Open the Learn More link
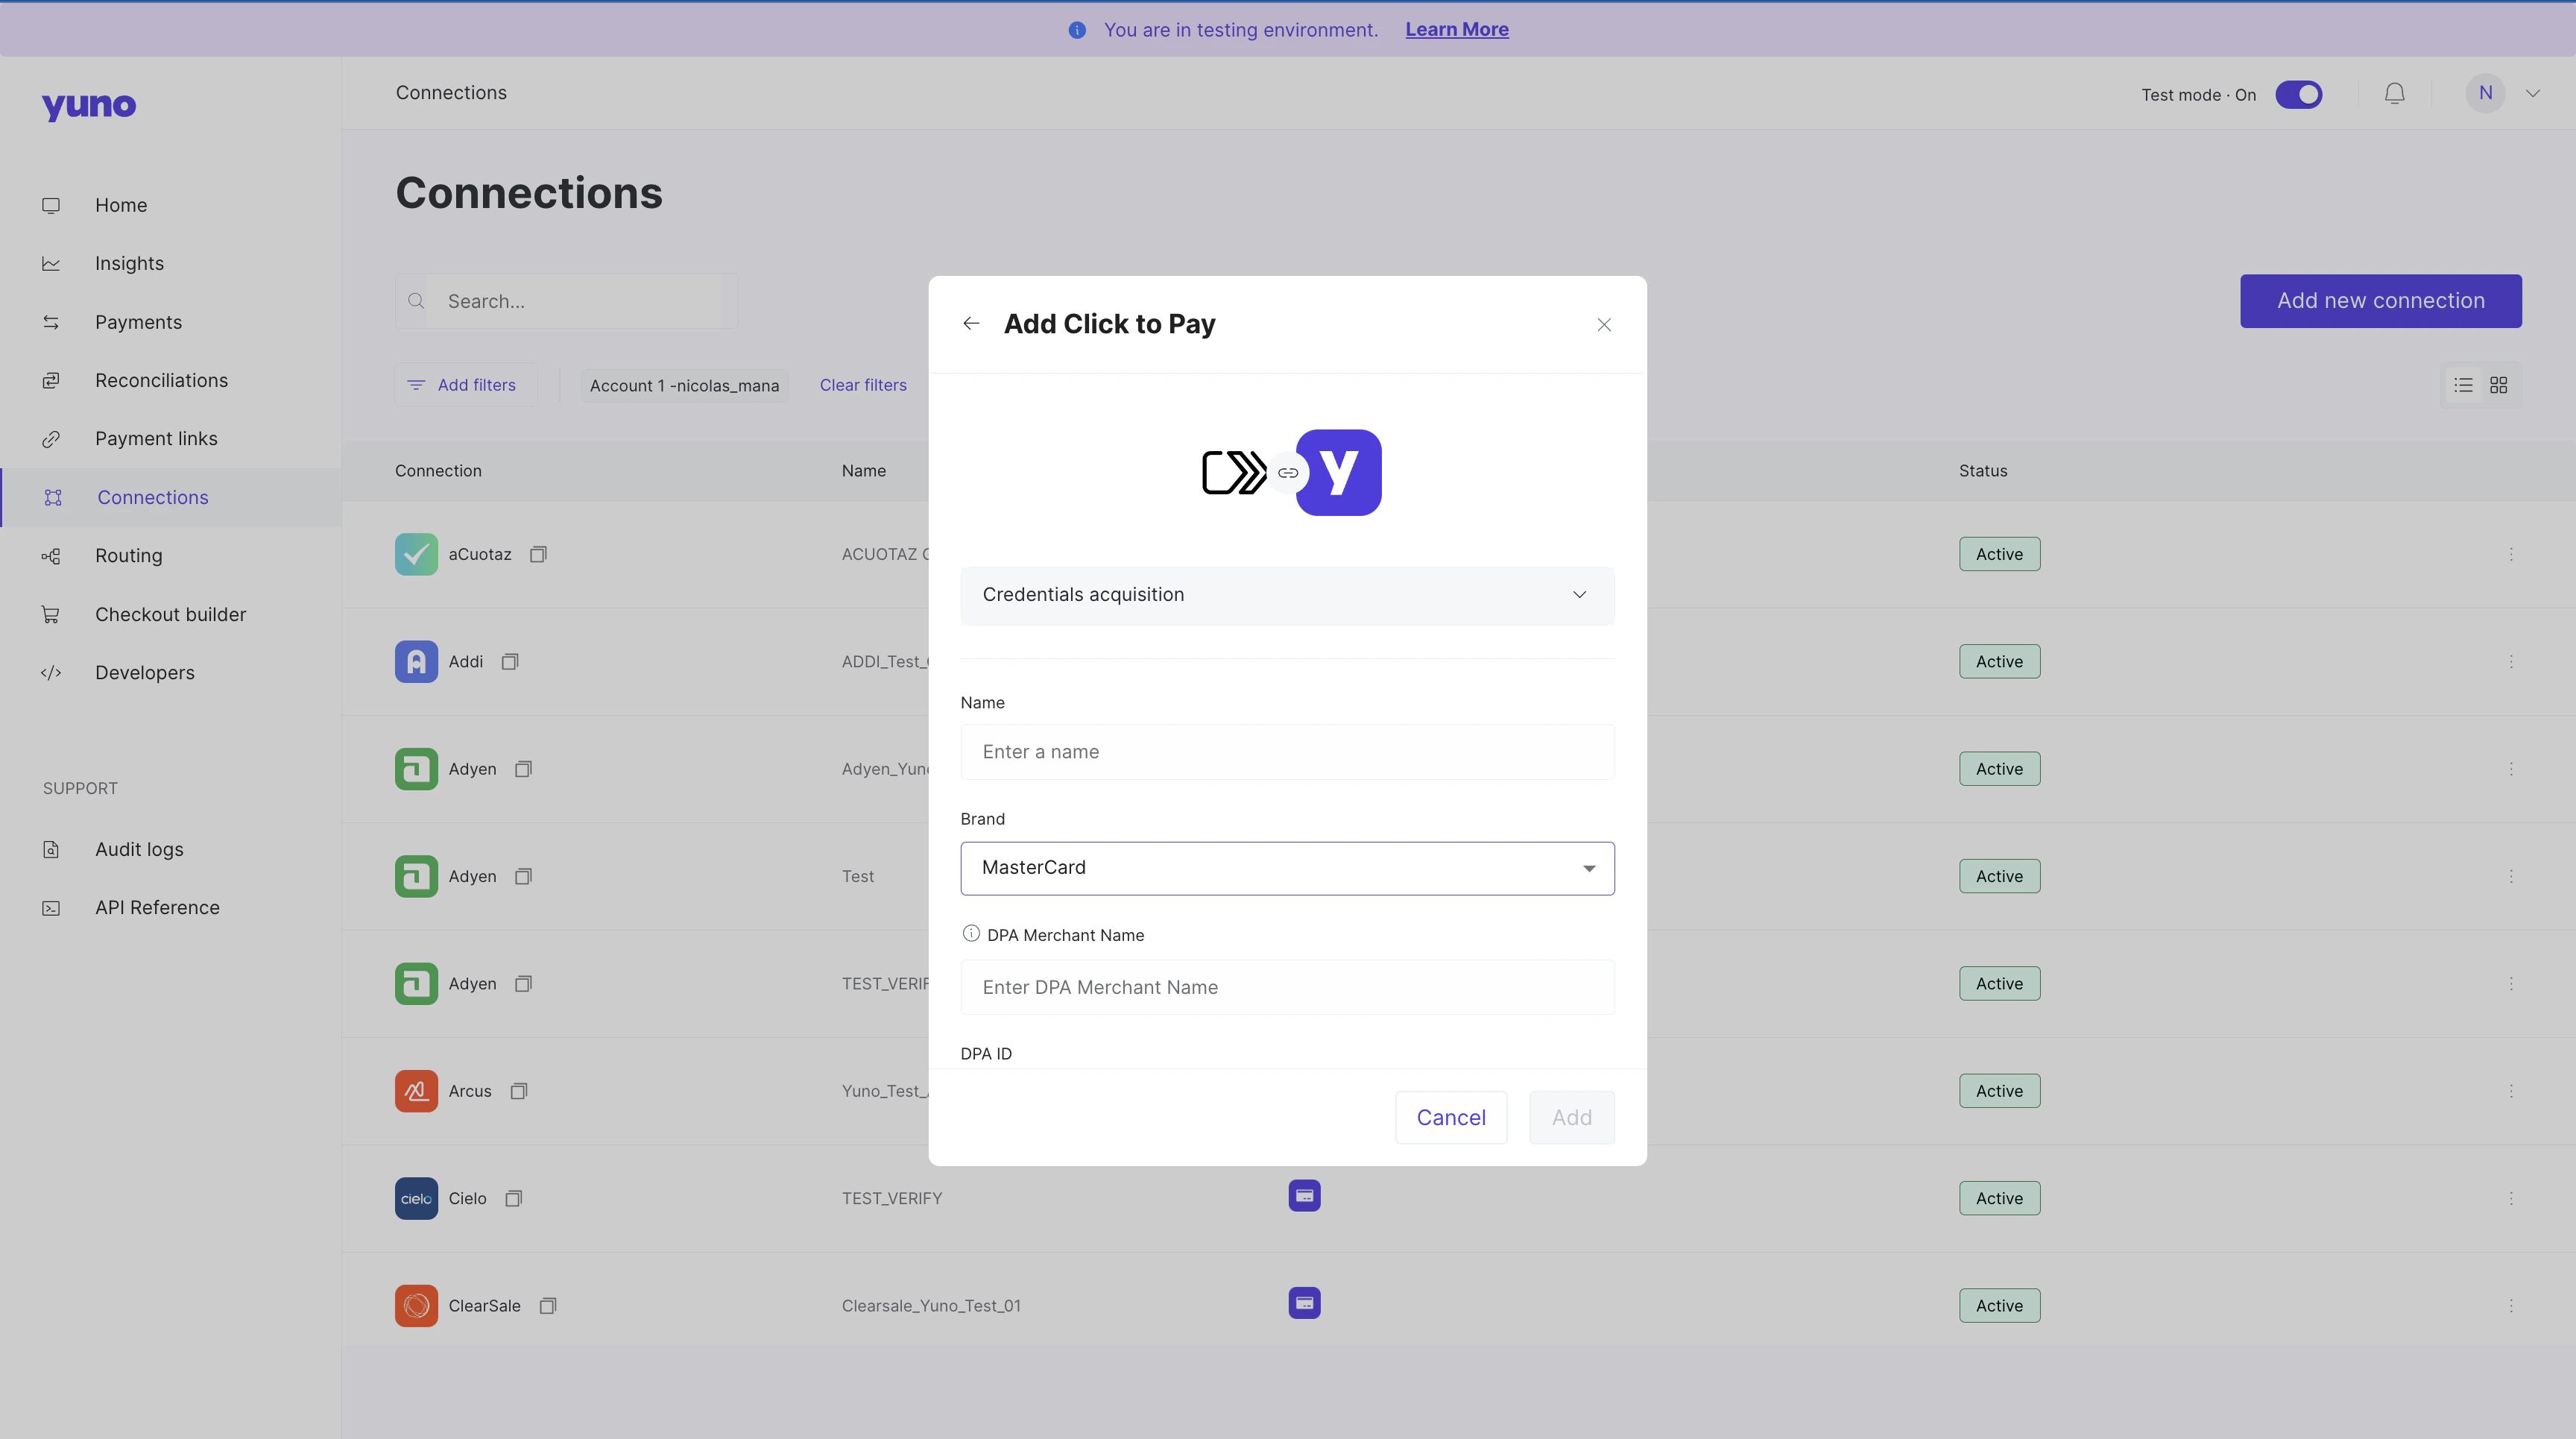Viewport: 2576px width, 1439px height. tap(1456, 30)
